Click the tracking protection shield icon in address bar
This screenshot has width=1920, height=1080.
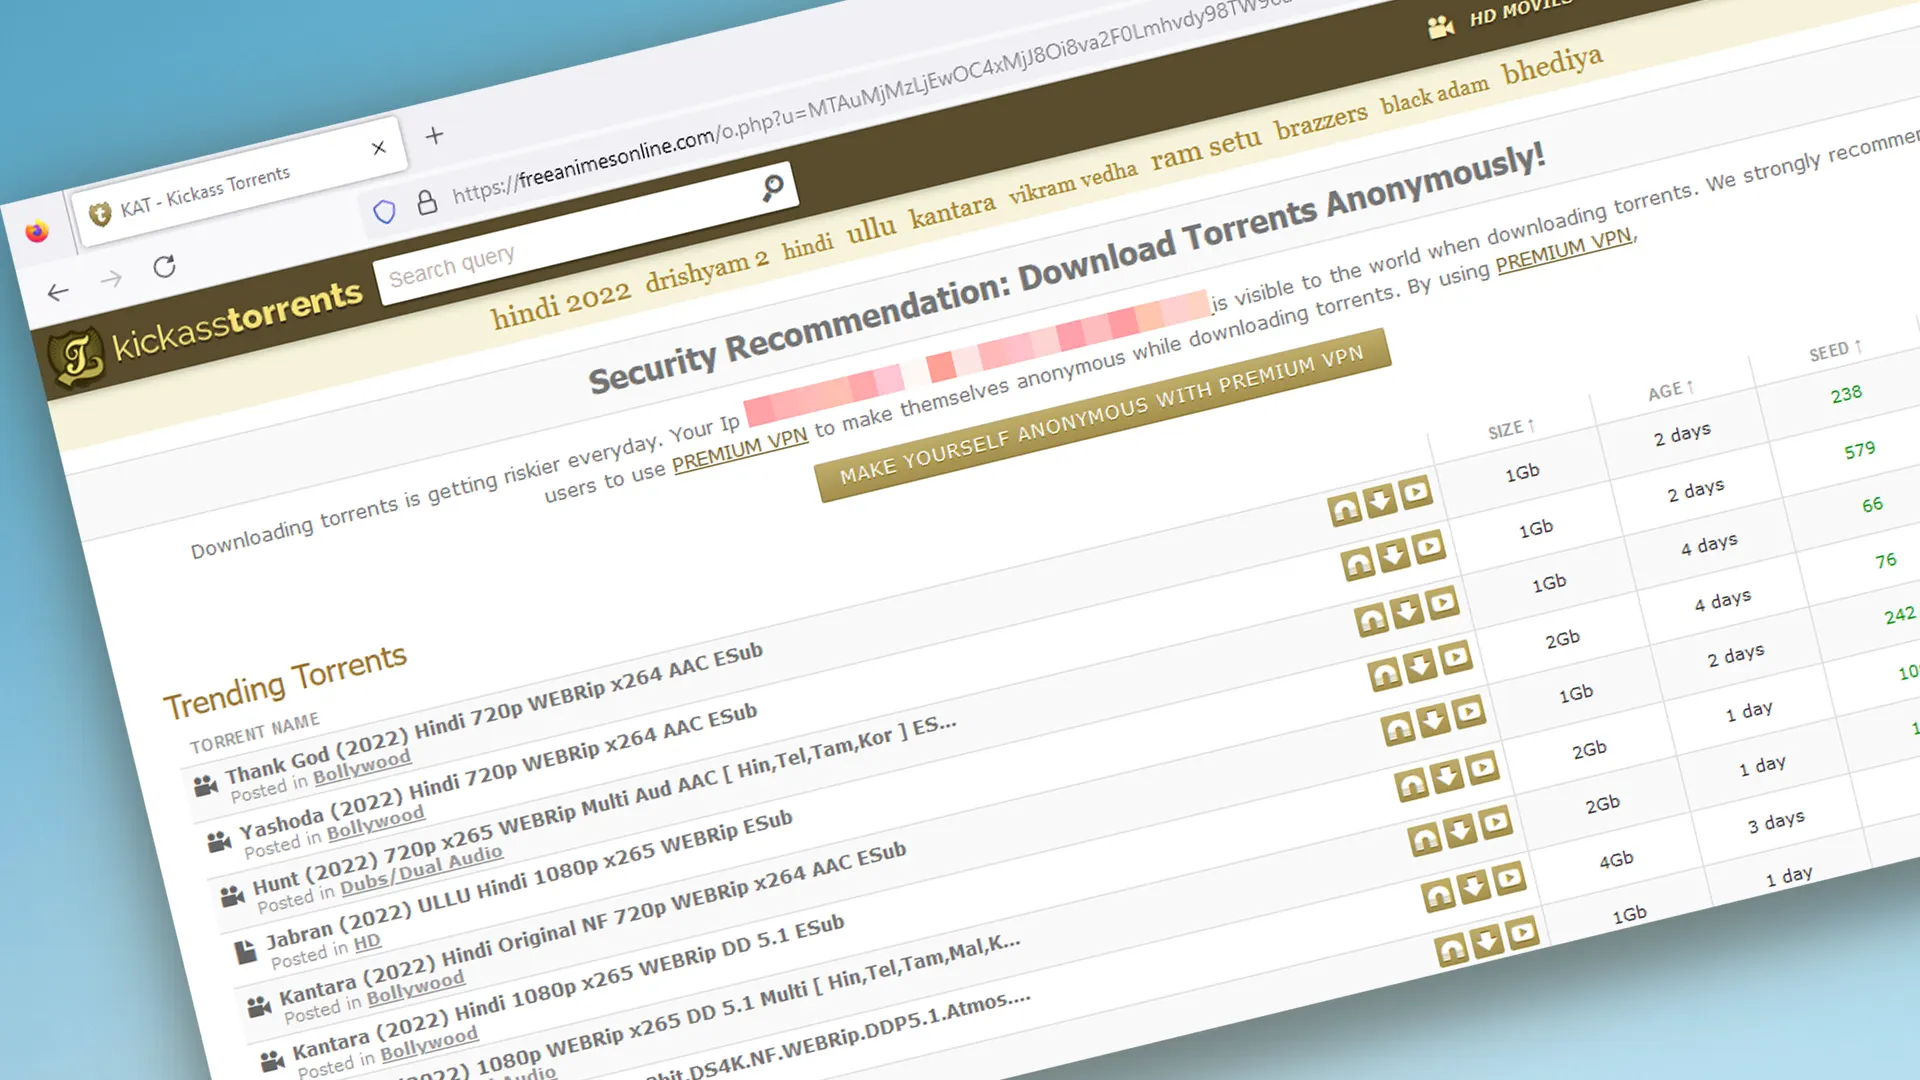(x=384, y=211)
